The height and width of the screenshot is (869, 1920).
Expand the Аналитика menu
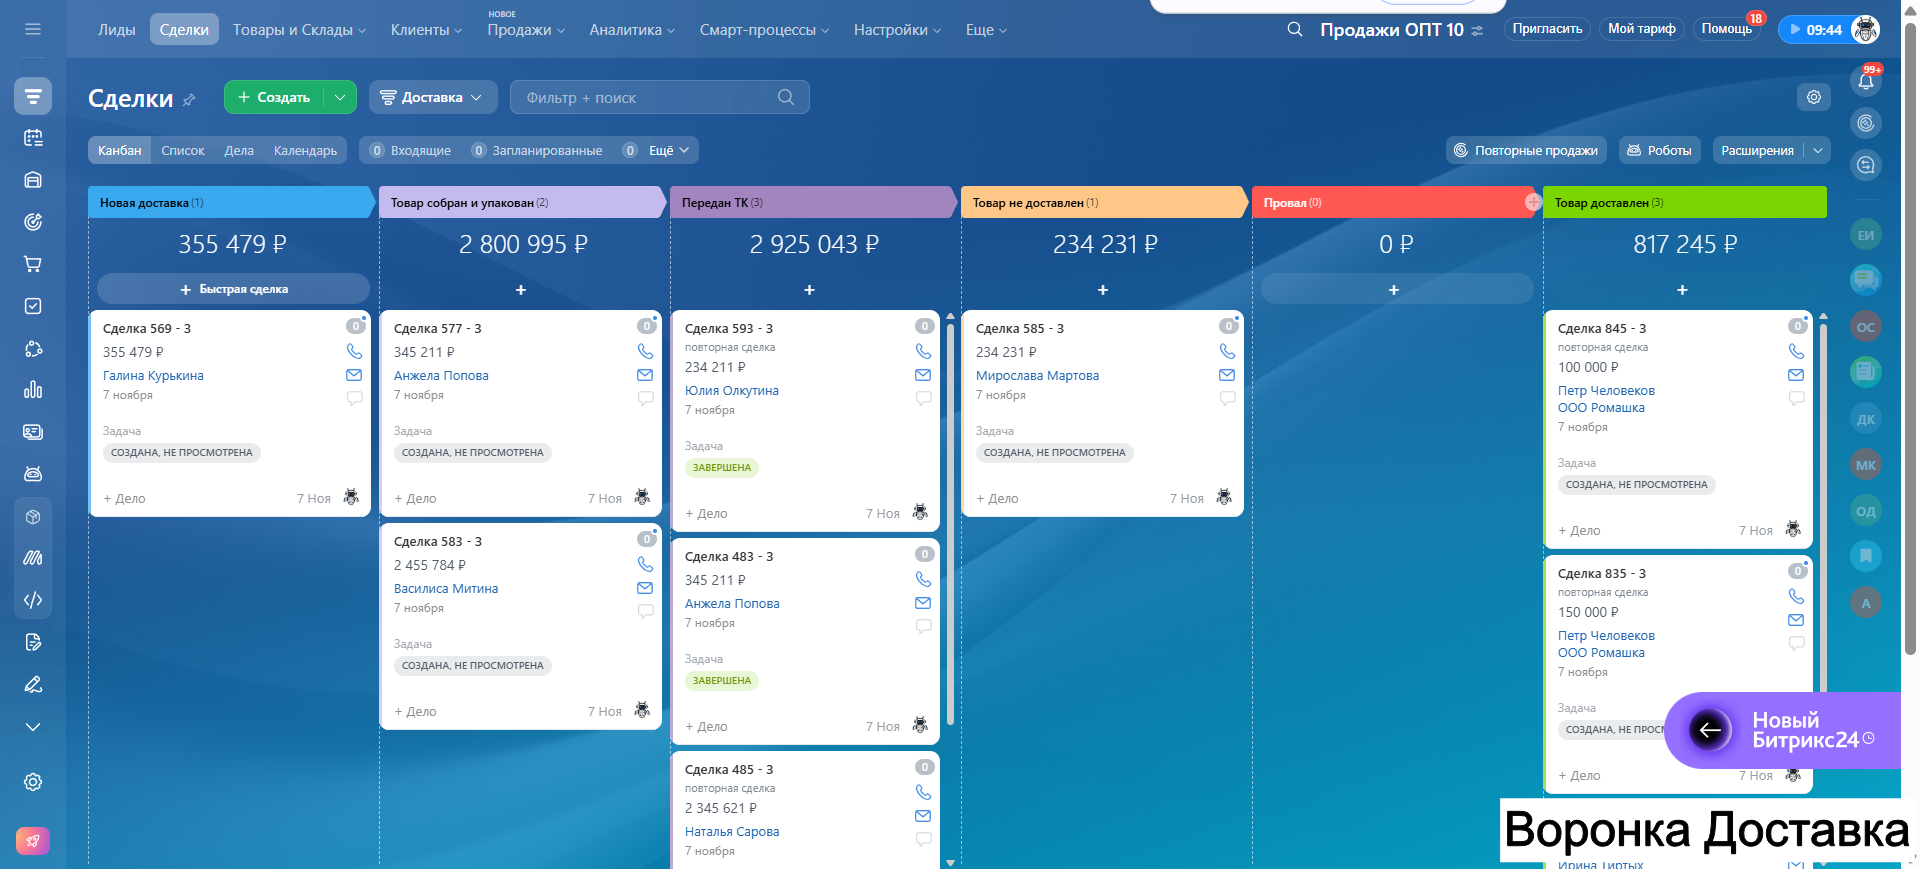pos(632,30)
